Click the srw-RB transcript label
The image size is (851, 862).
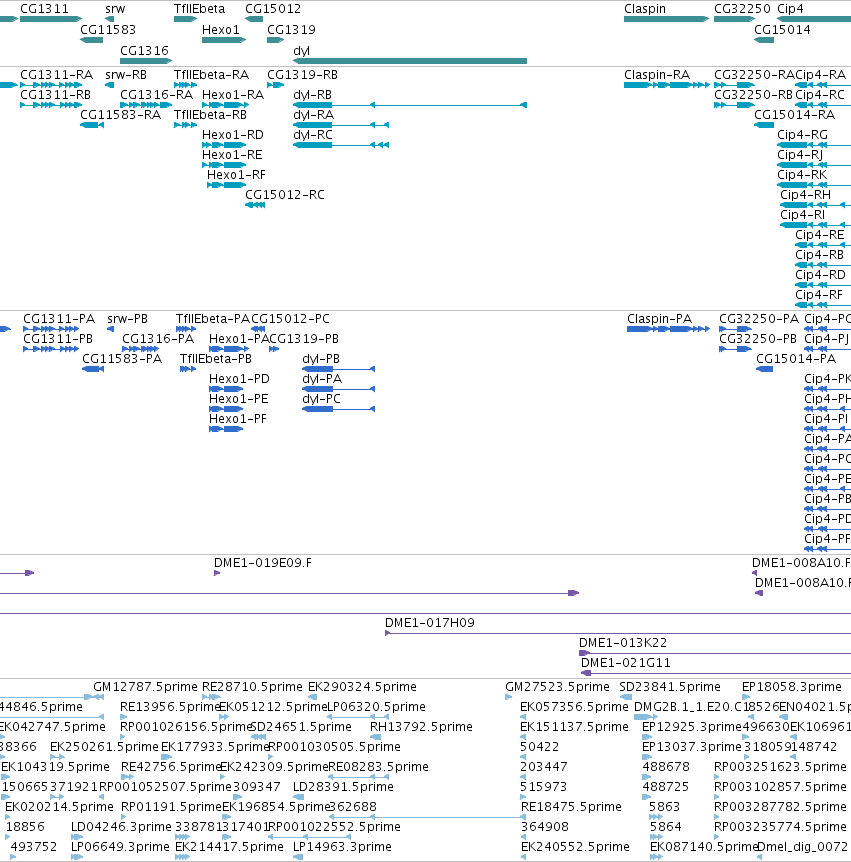[126, 75]
